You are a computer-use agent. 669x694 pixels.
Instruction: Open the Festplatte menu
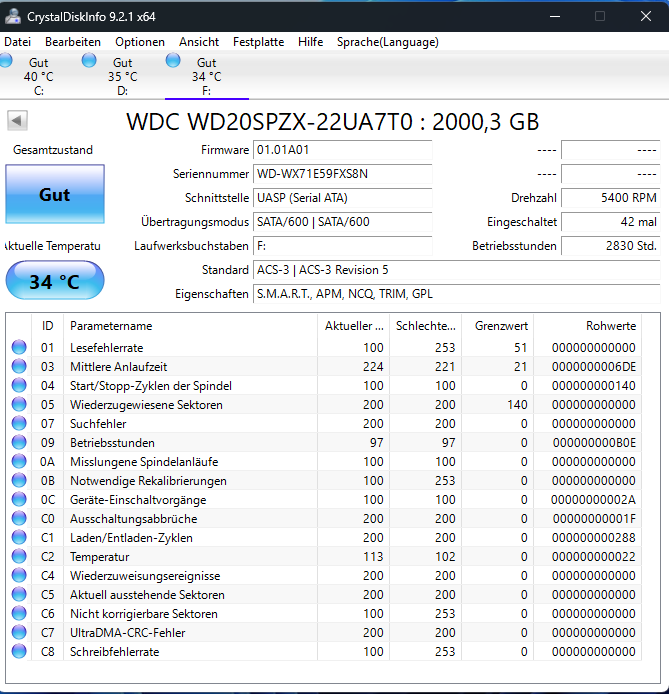click(258, 42)
